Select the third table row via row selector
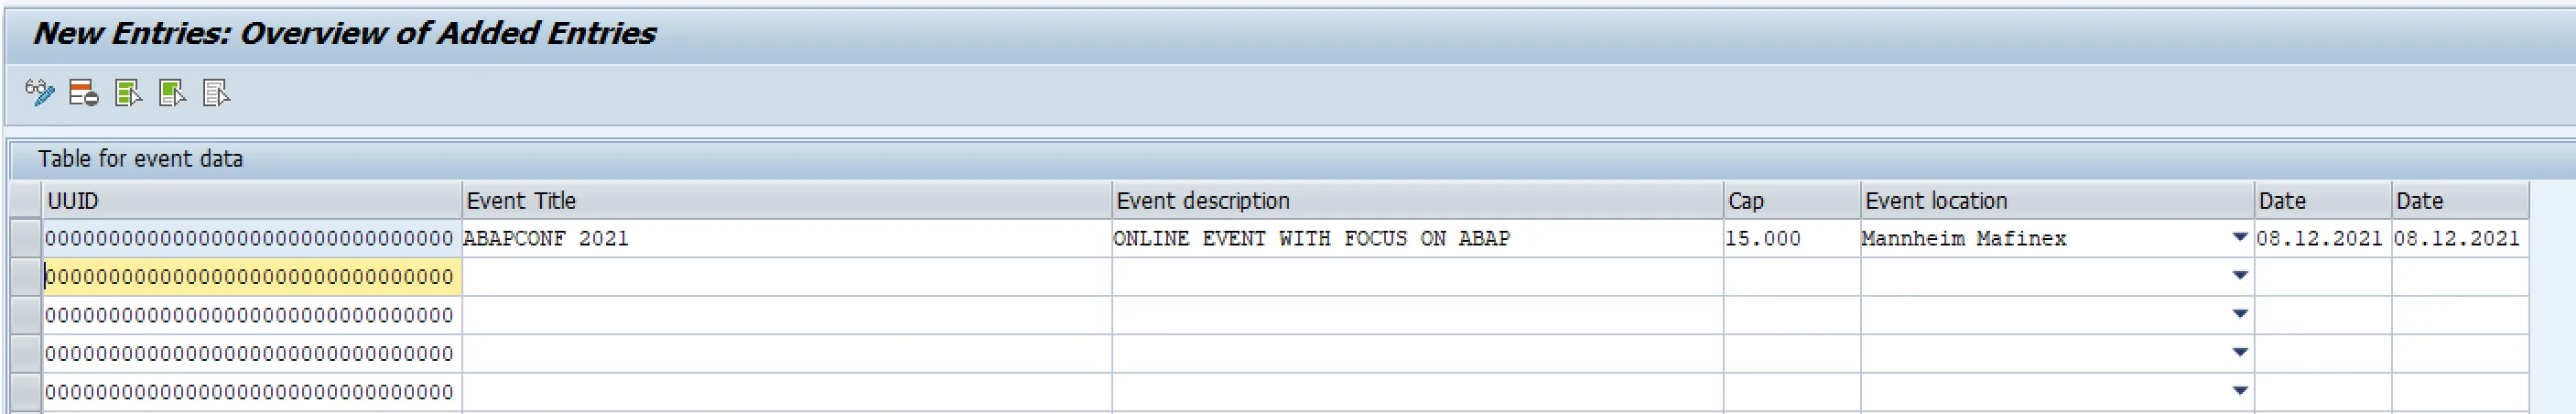This screenshot has height=414, width=2576. coord(25,315)
